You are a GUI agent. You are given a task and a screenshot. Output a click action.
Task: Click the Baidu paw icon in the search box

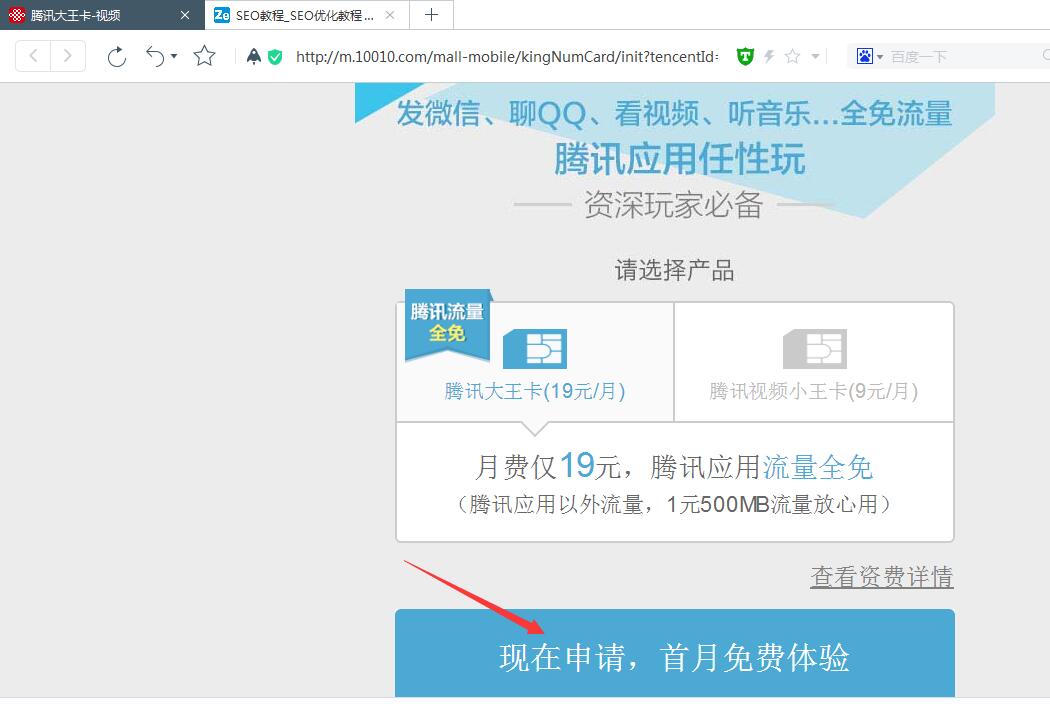click(x=864, y=56)
